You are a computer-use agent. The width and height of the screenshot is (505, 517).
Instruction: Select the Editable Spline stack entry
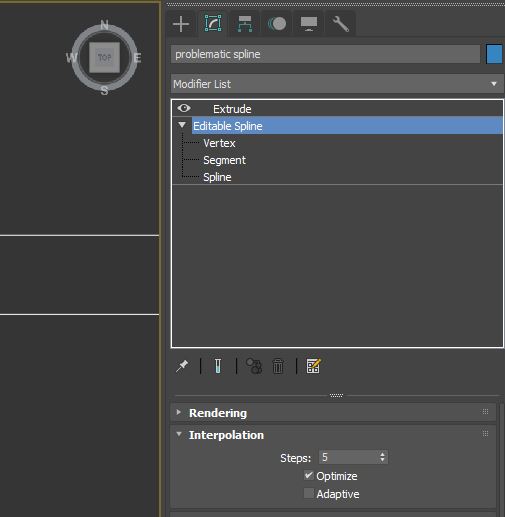coord(347,126)
